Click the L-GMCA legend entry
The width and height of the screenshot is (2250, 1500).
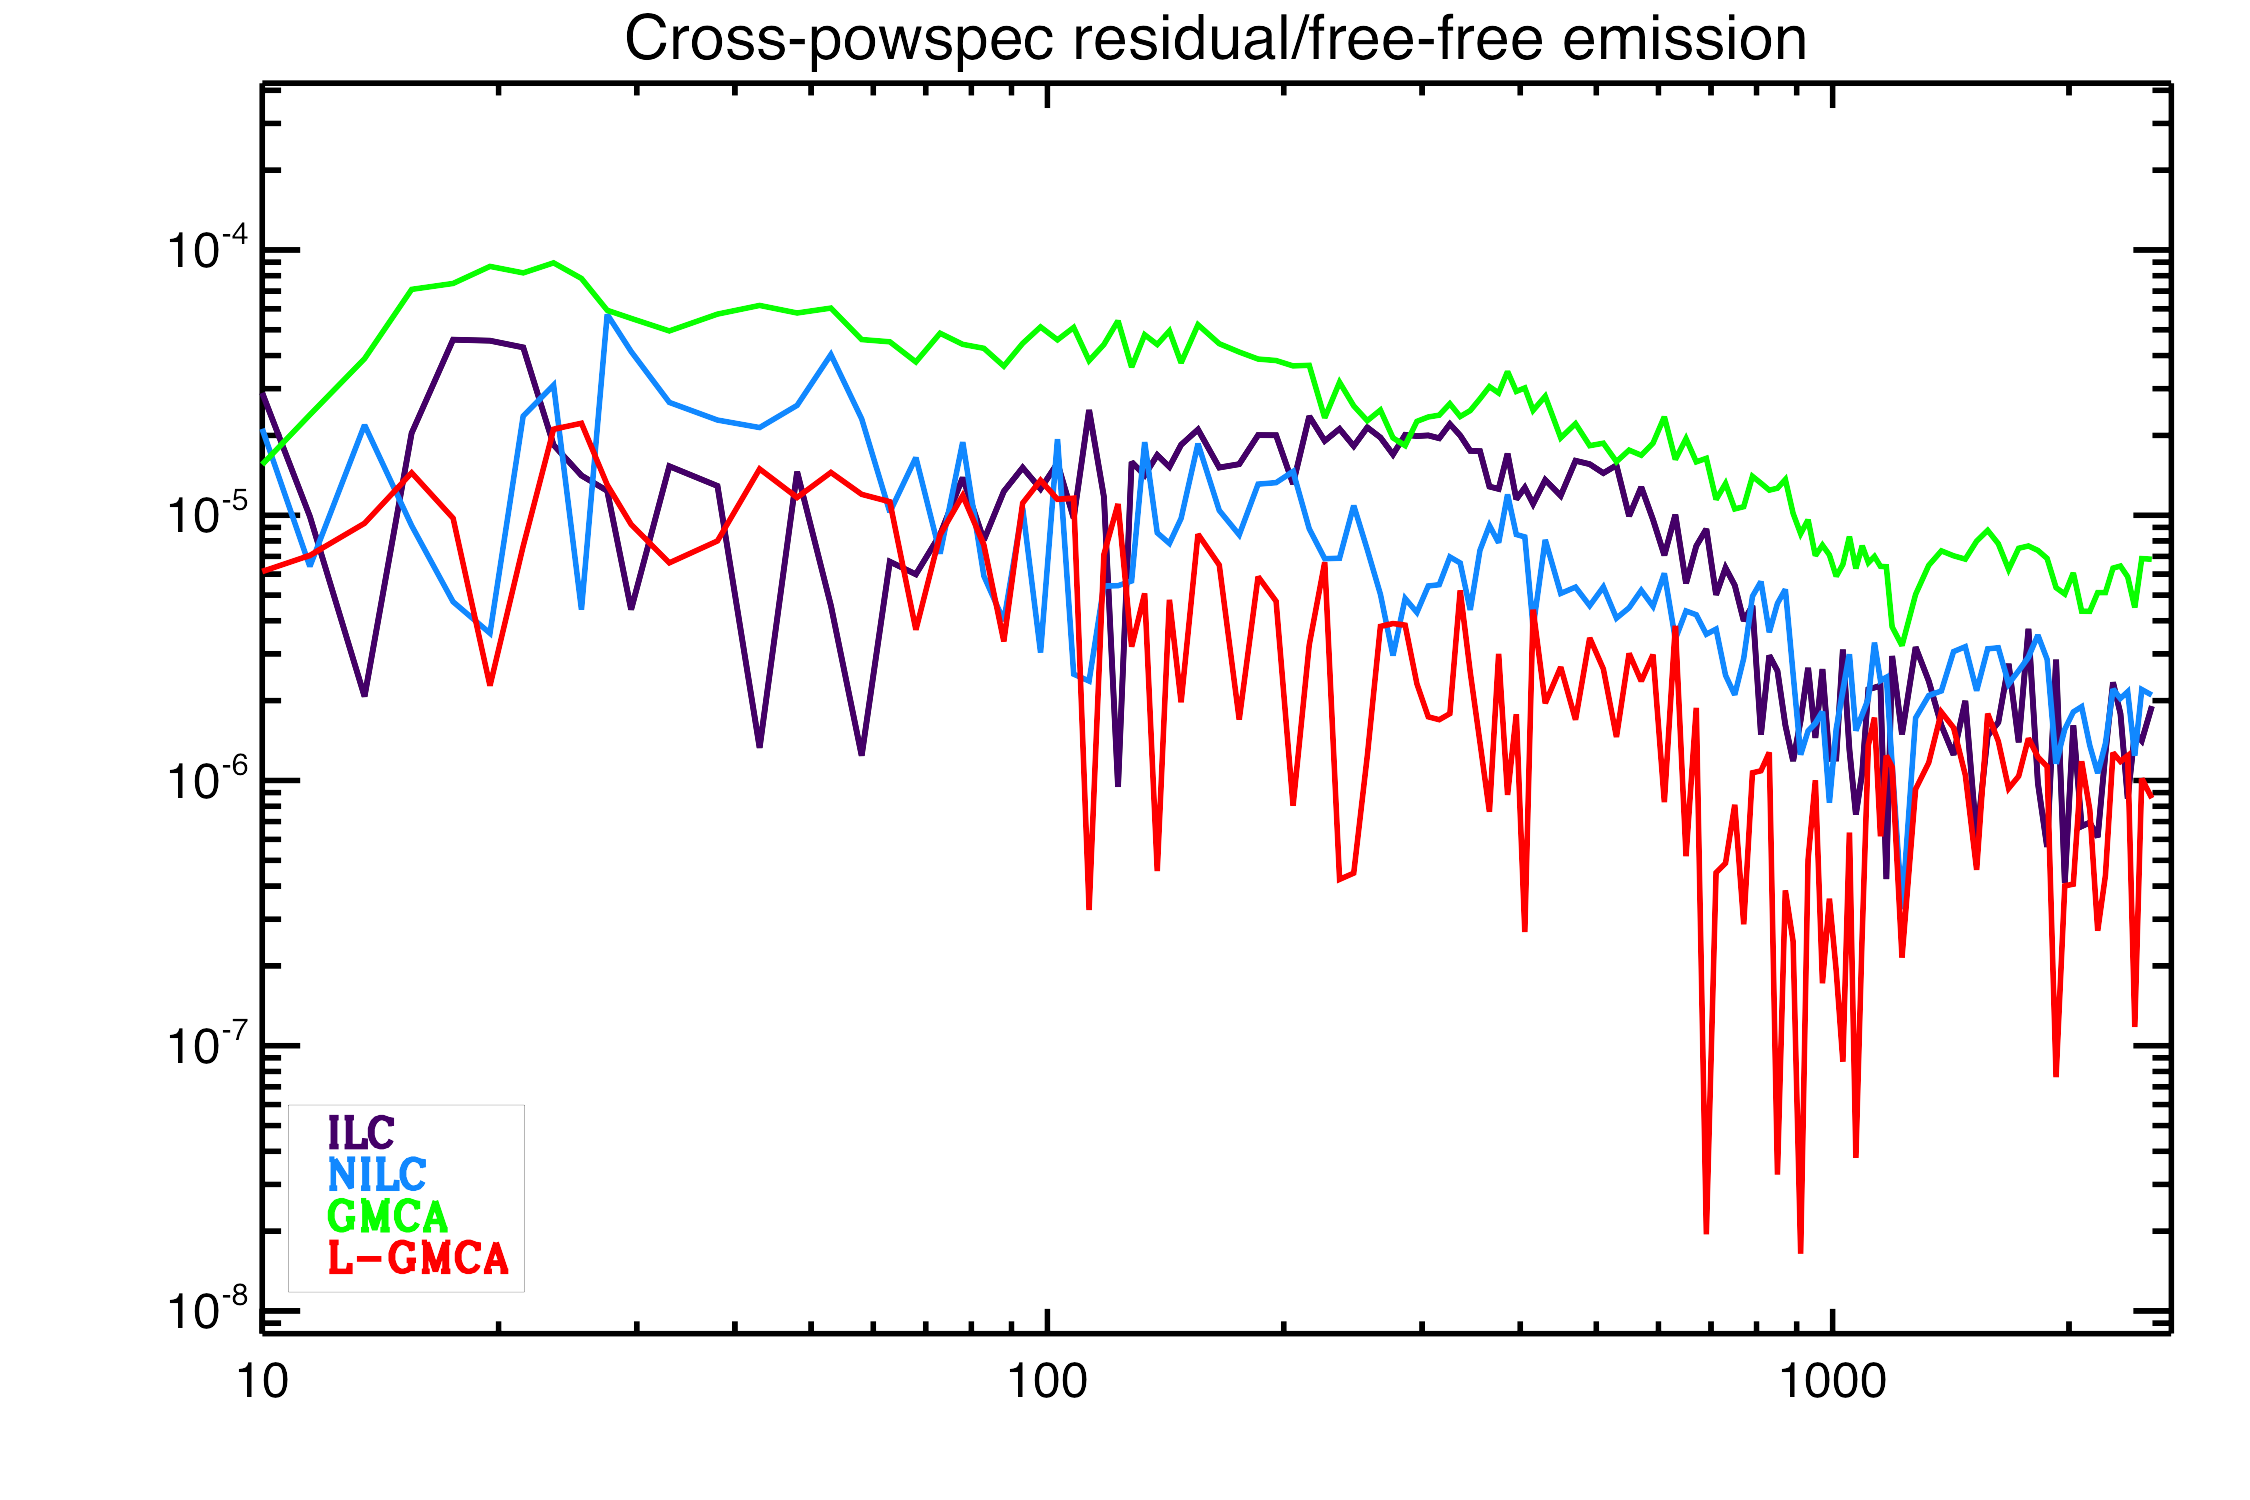coord(418,1258)
